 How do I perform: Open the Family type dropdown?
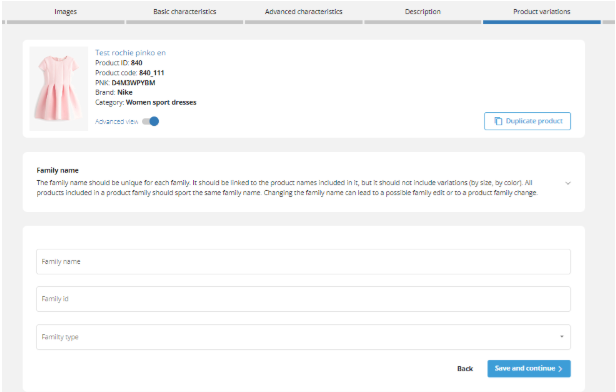pyautogui.click(x=303, y=337)
